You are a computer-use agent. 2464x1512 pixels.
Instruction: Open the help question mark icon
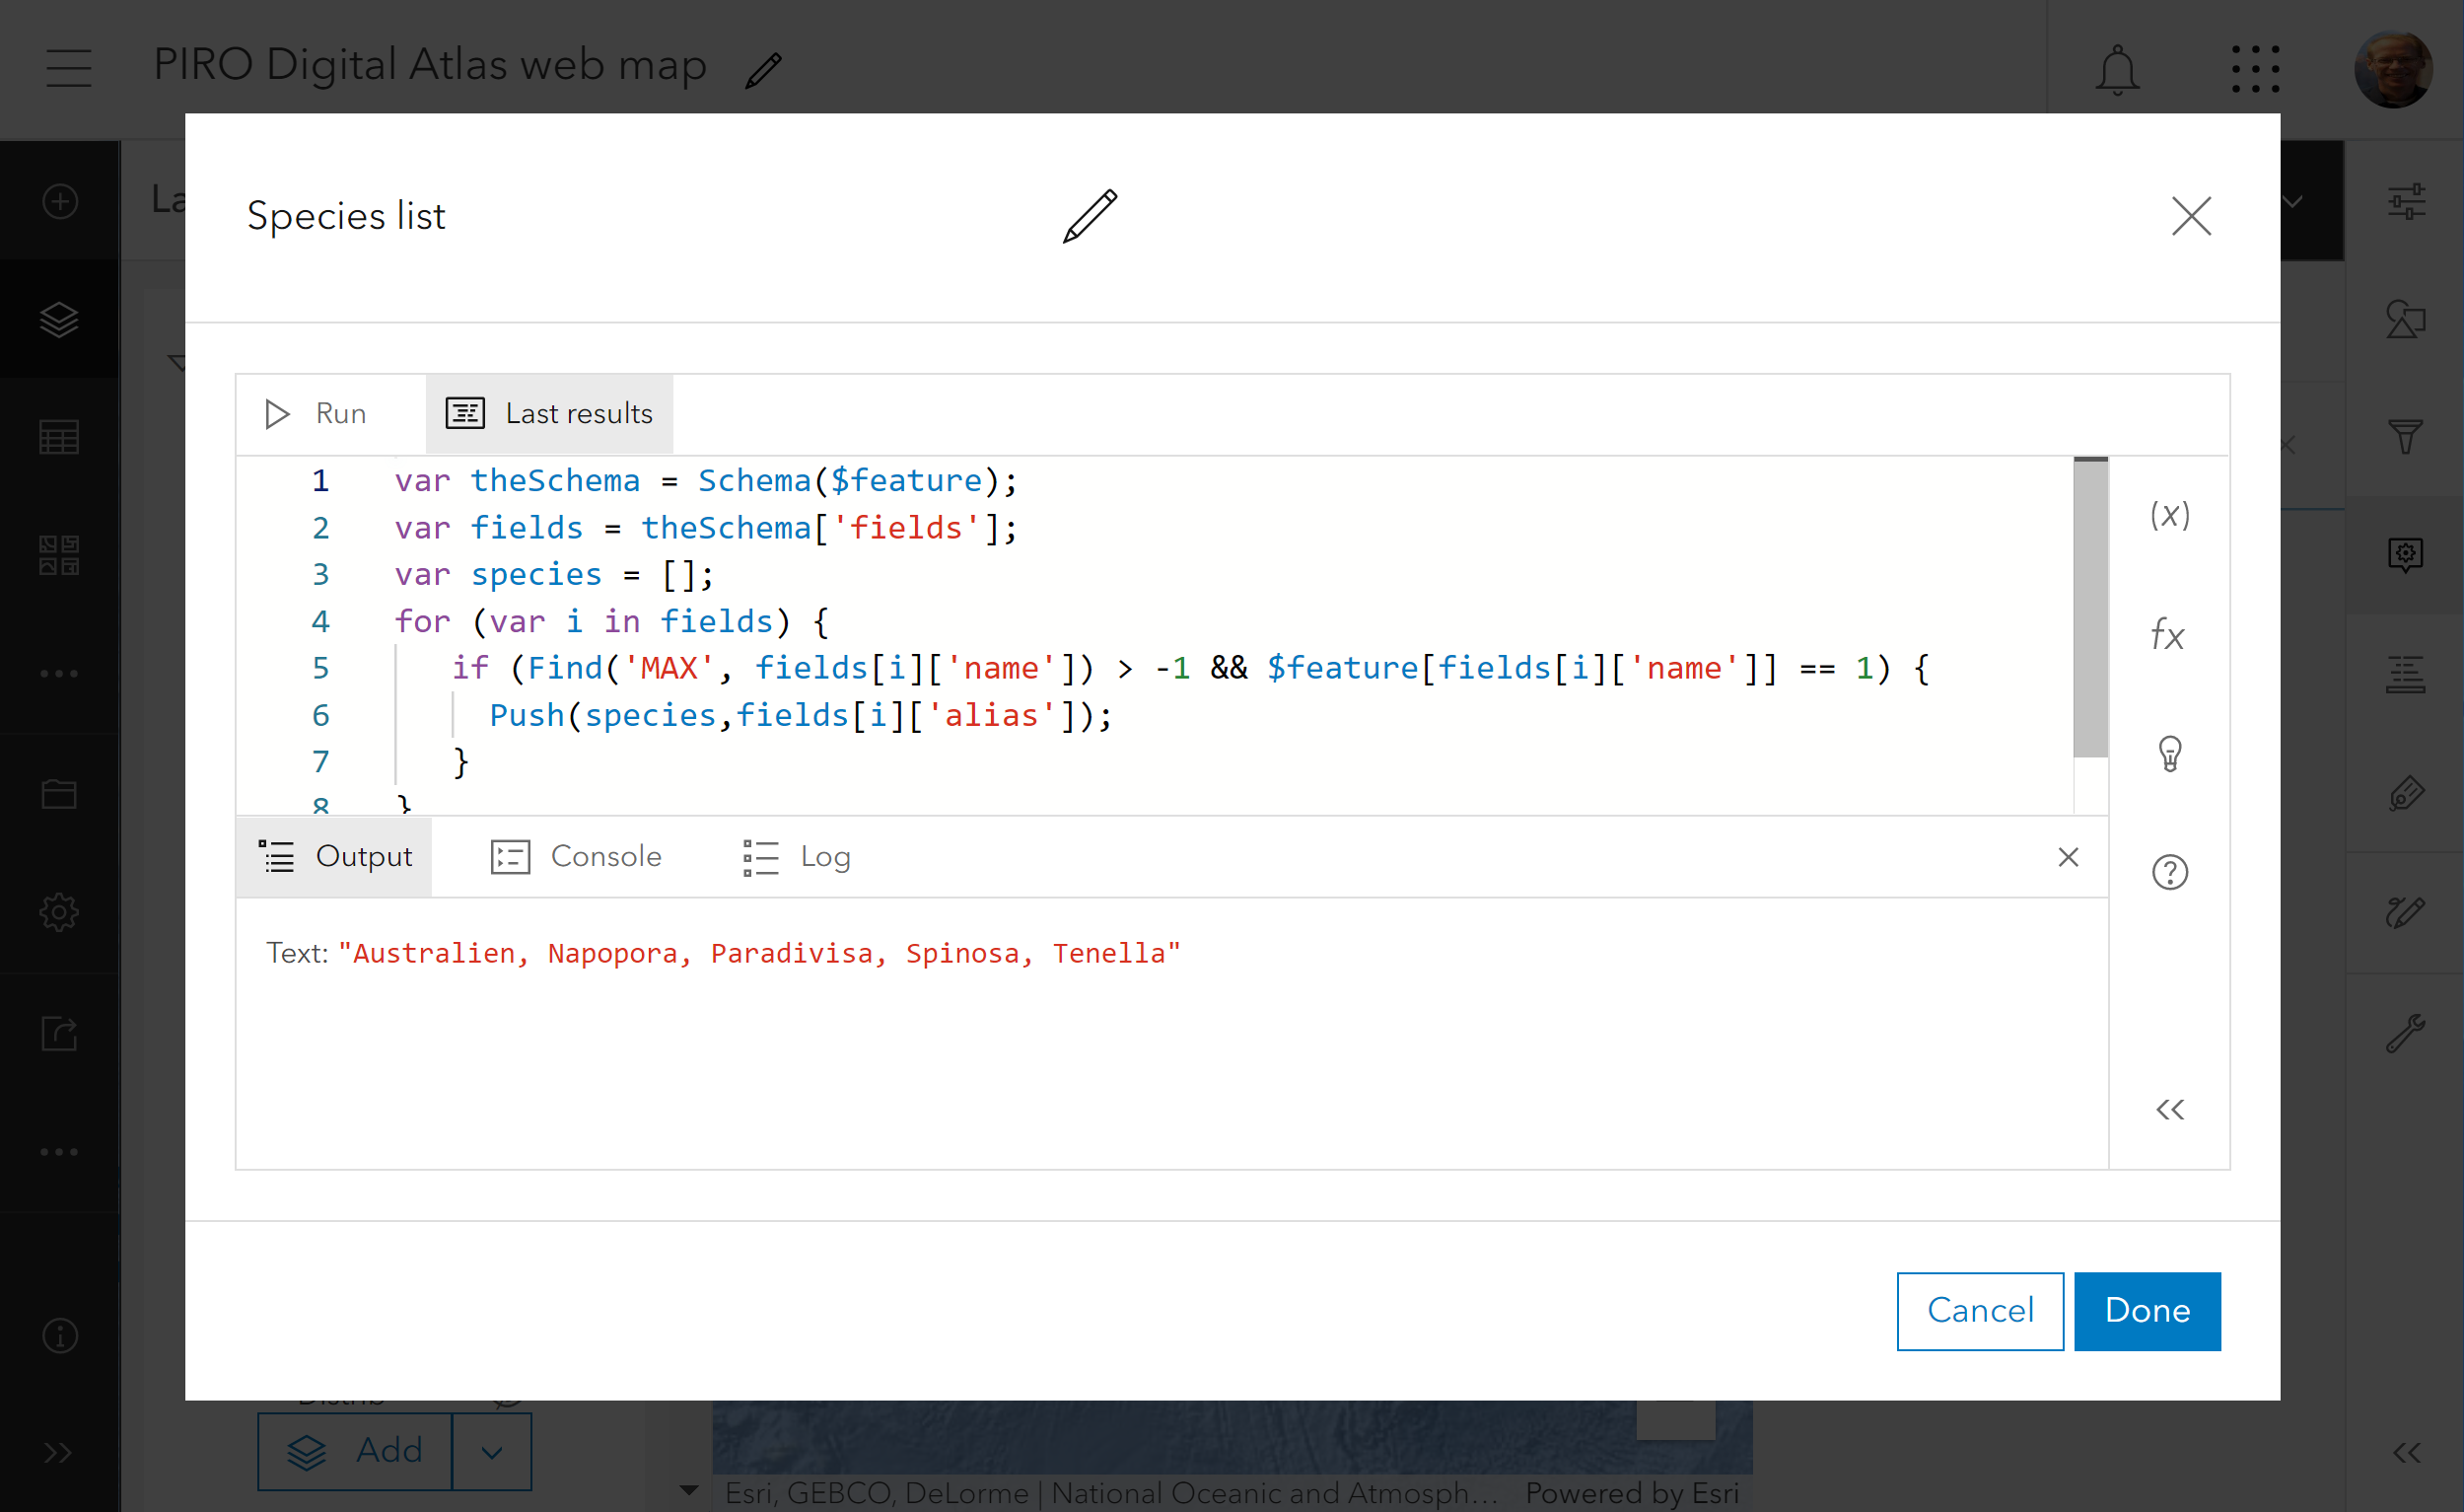tap(2169, 872)
